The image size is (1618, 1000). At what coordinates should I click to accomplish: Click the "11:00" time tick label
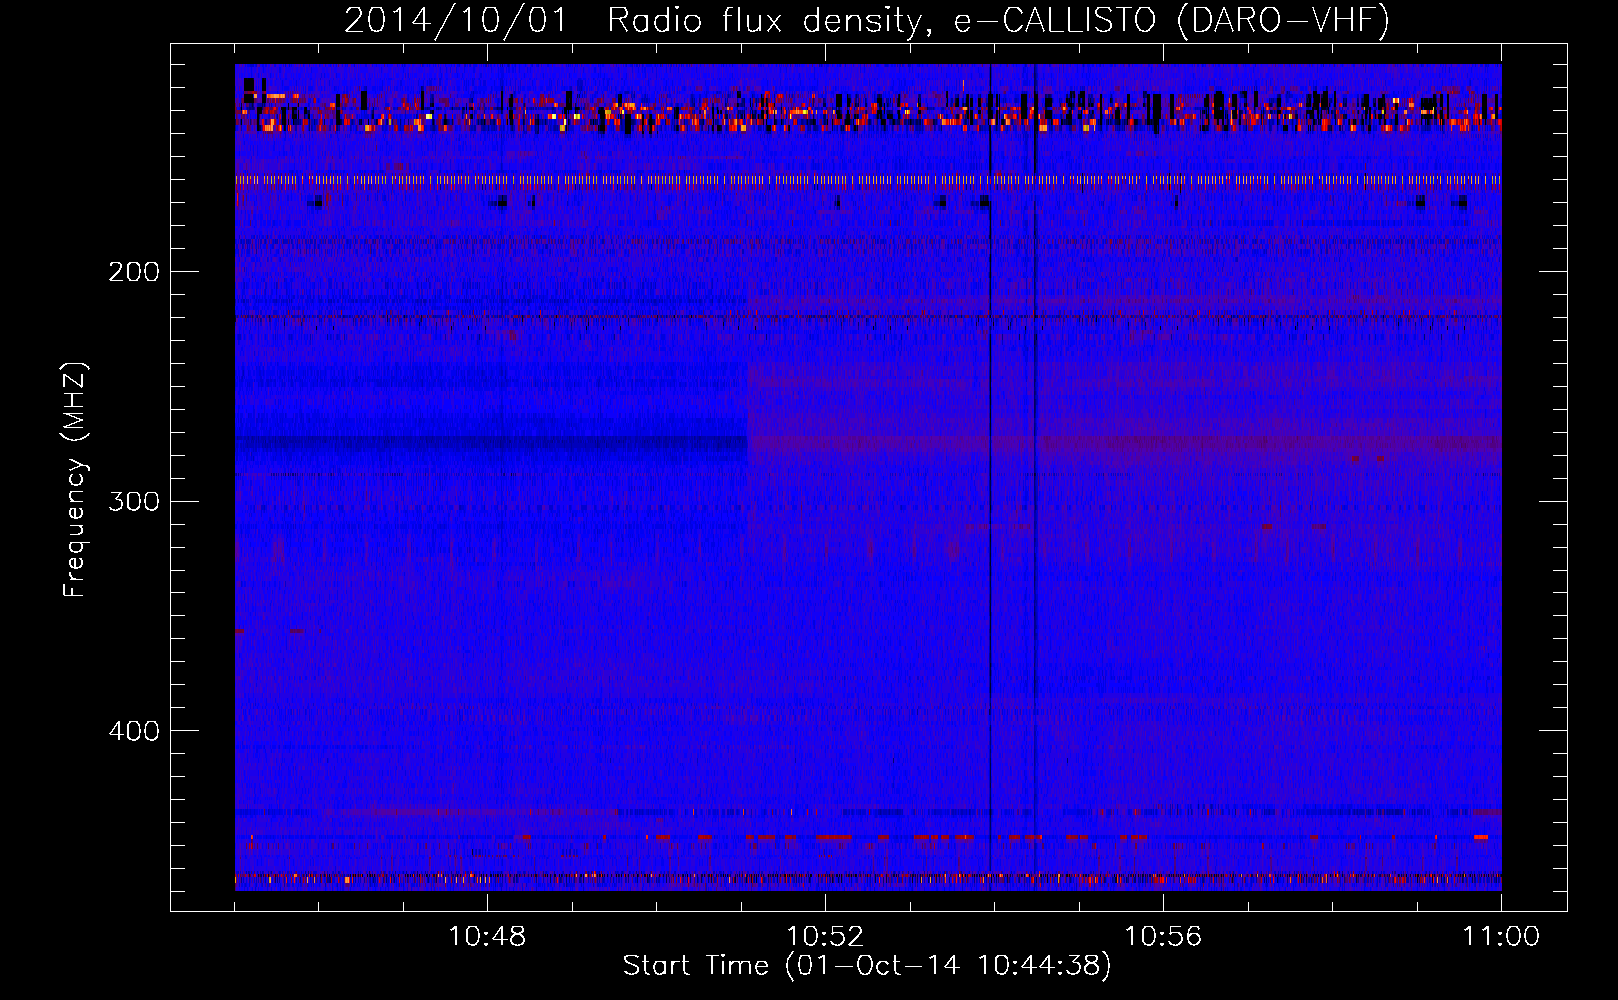coord(1501,937)
